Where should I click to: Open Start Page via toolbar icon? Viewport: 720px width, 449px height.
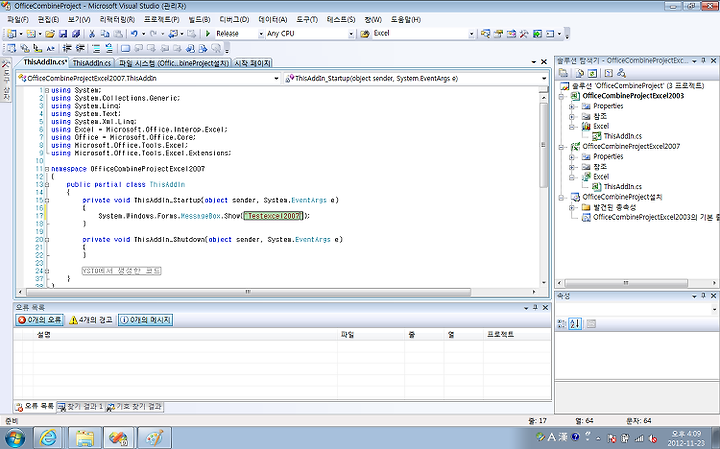[537, 34]
